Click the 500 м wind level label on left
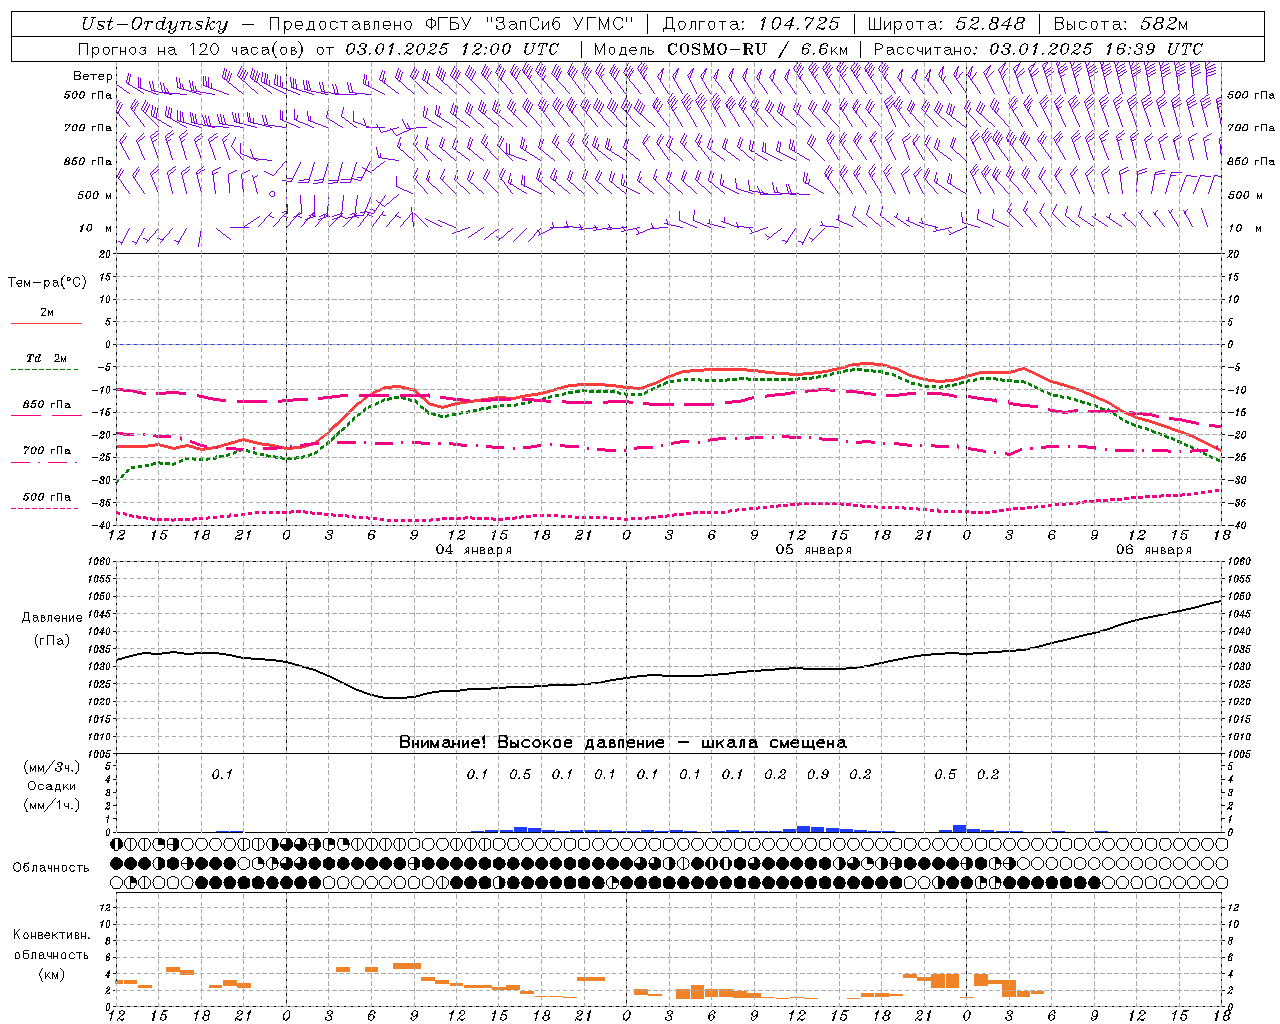The height and width of the screenshot is (1024, 1280). tap(95, 196)
